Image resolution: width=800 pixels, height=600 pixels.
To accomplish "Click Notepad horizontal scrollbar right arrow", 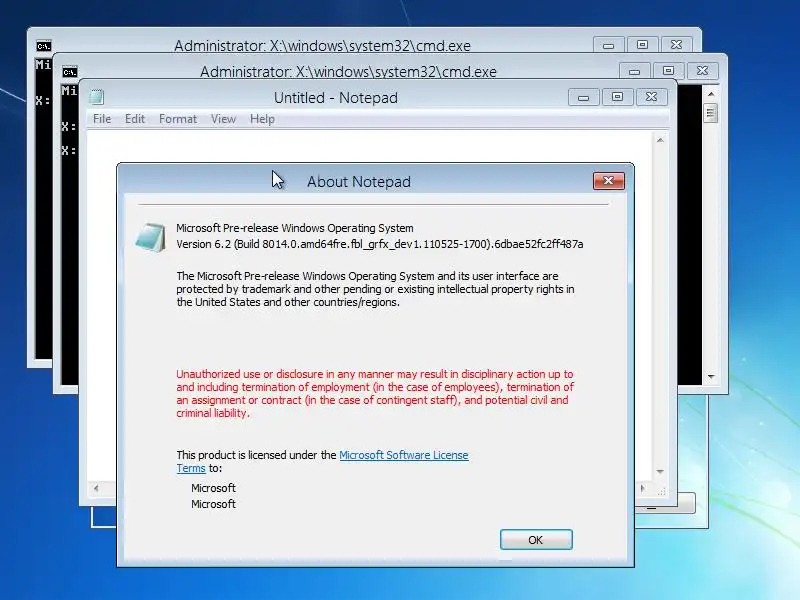I will point(643,488).
